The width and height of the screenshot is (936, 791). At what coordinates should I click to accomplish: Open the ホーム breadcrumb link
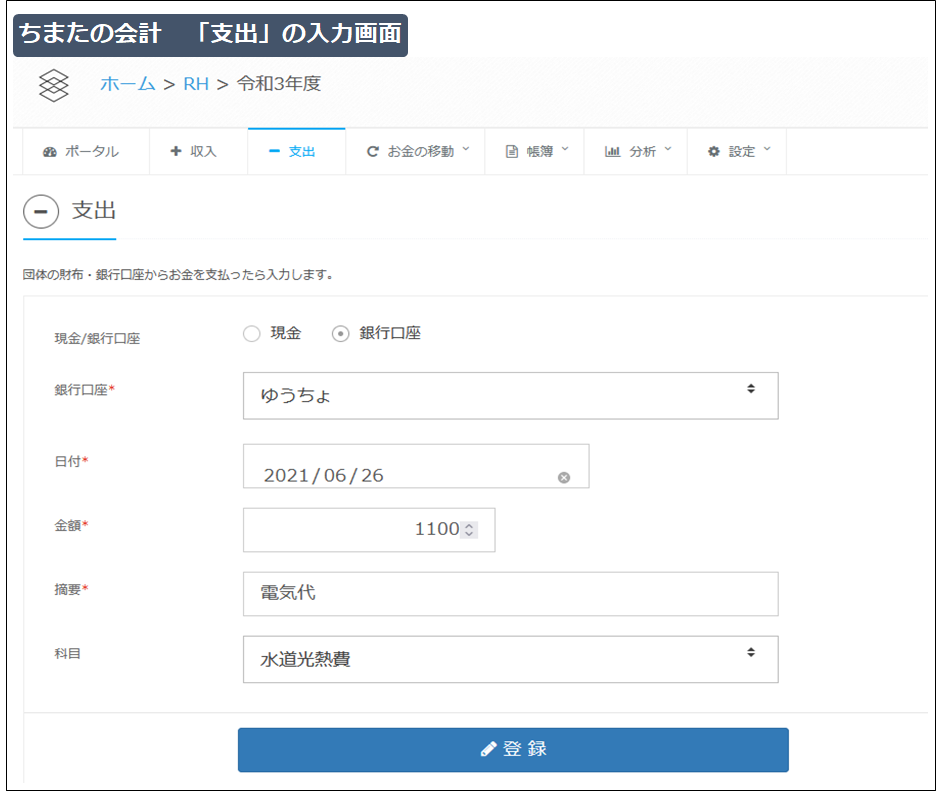click(x=126, y=85)
